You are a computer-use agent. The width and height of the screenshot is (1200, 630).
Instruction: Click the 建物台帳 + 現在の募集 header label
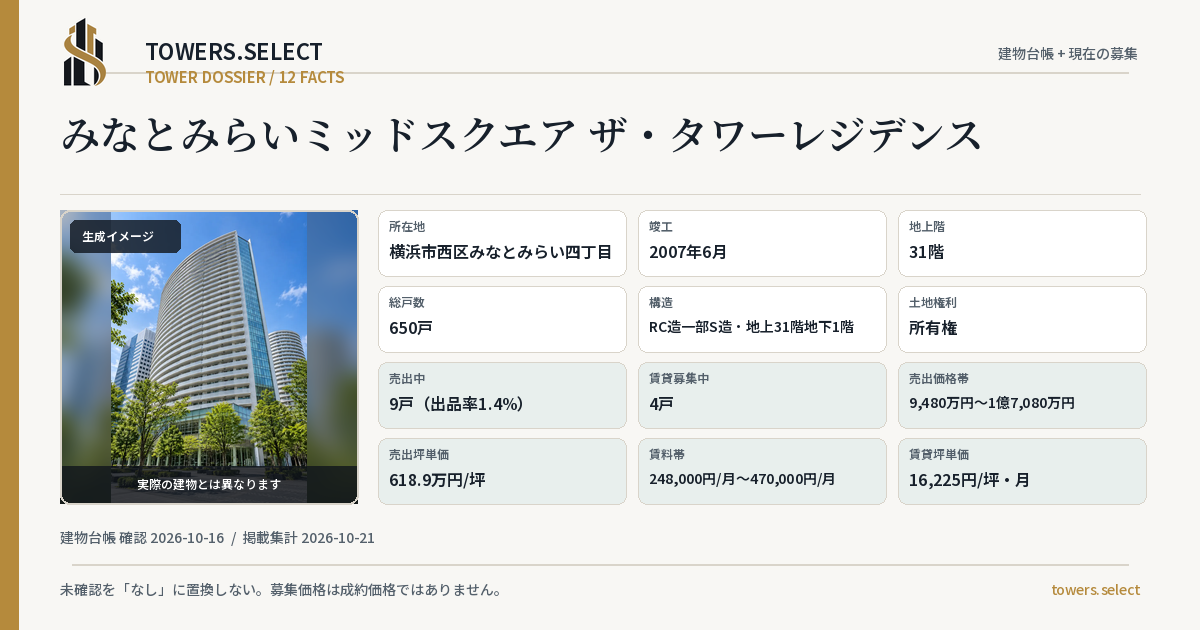coord(1068,54)
